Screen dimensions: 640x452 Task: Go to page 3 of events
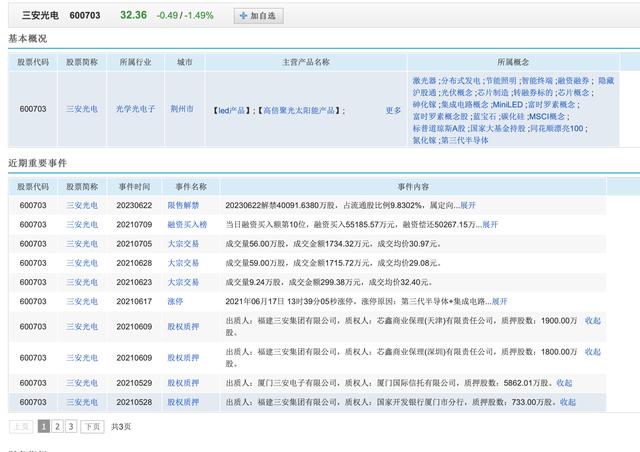(71, 427)
